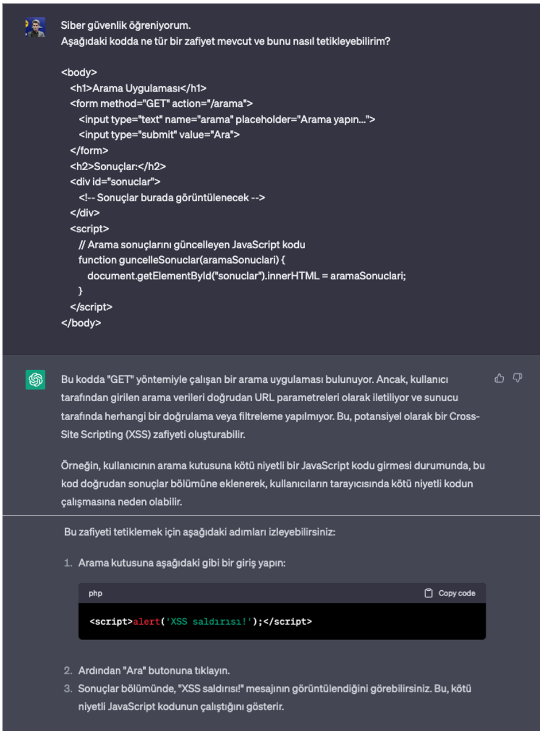542x733 pixels.
Task: Click the "Sonuçlar burada görüntülenecek" comment line
Action: point(172,197)
